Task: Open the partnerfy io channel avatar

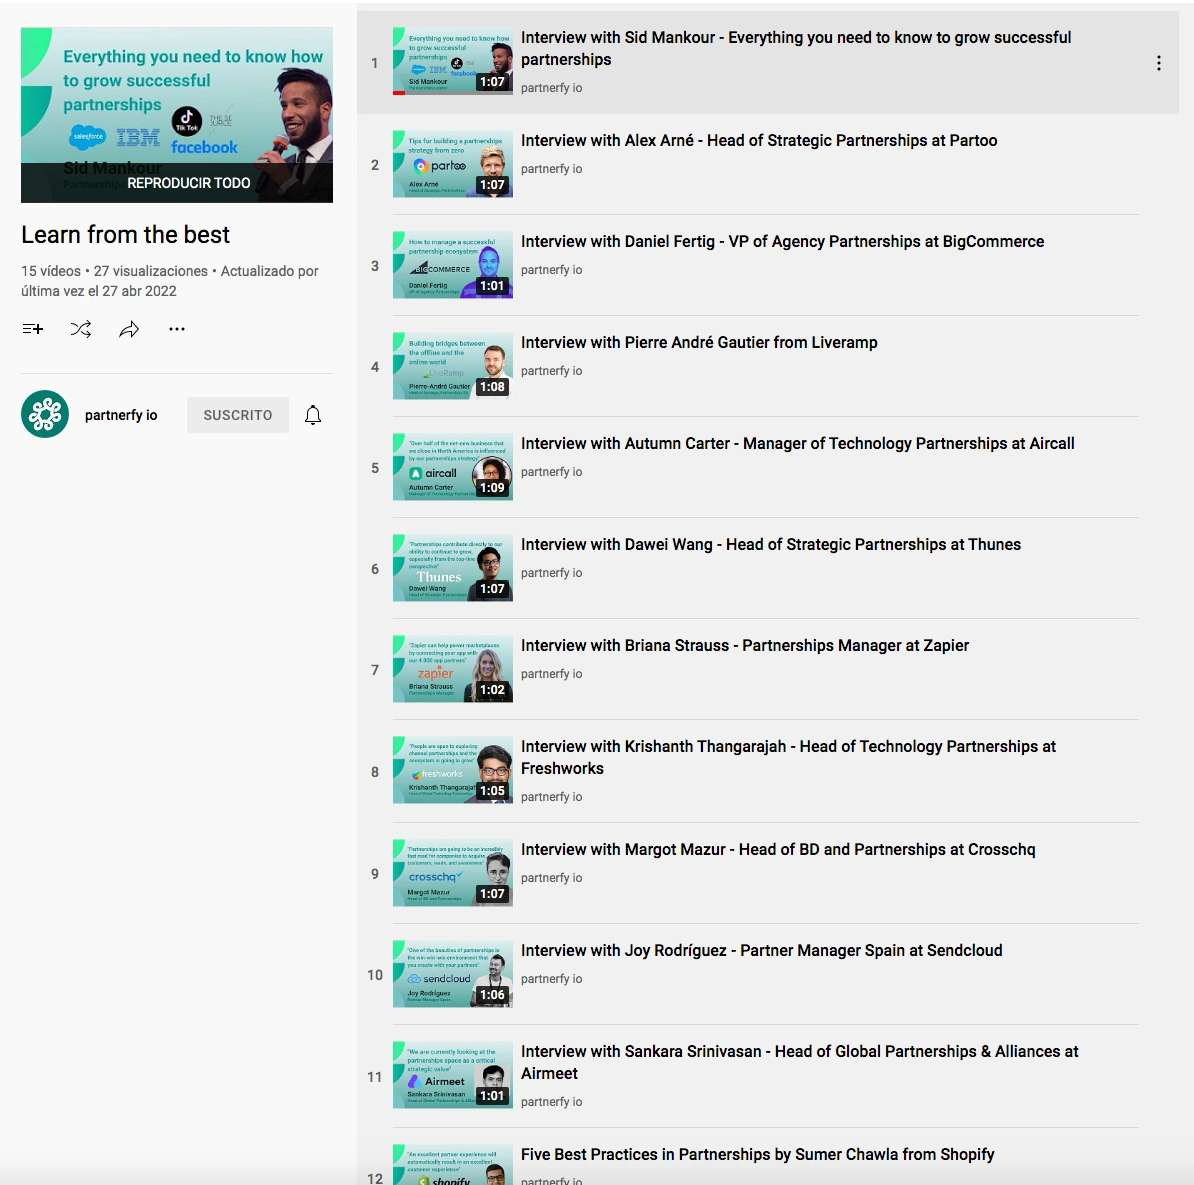Action: click(45, 414)
